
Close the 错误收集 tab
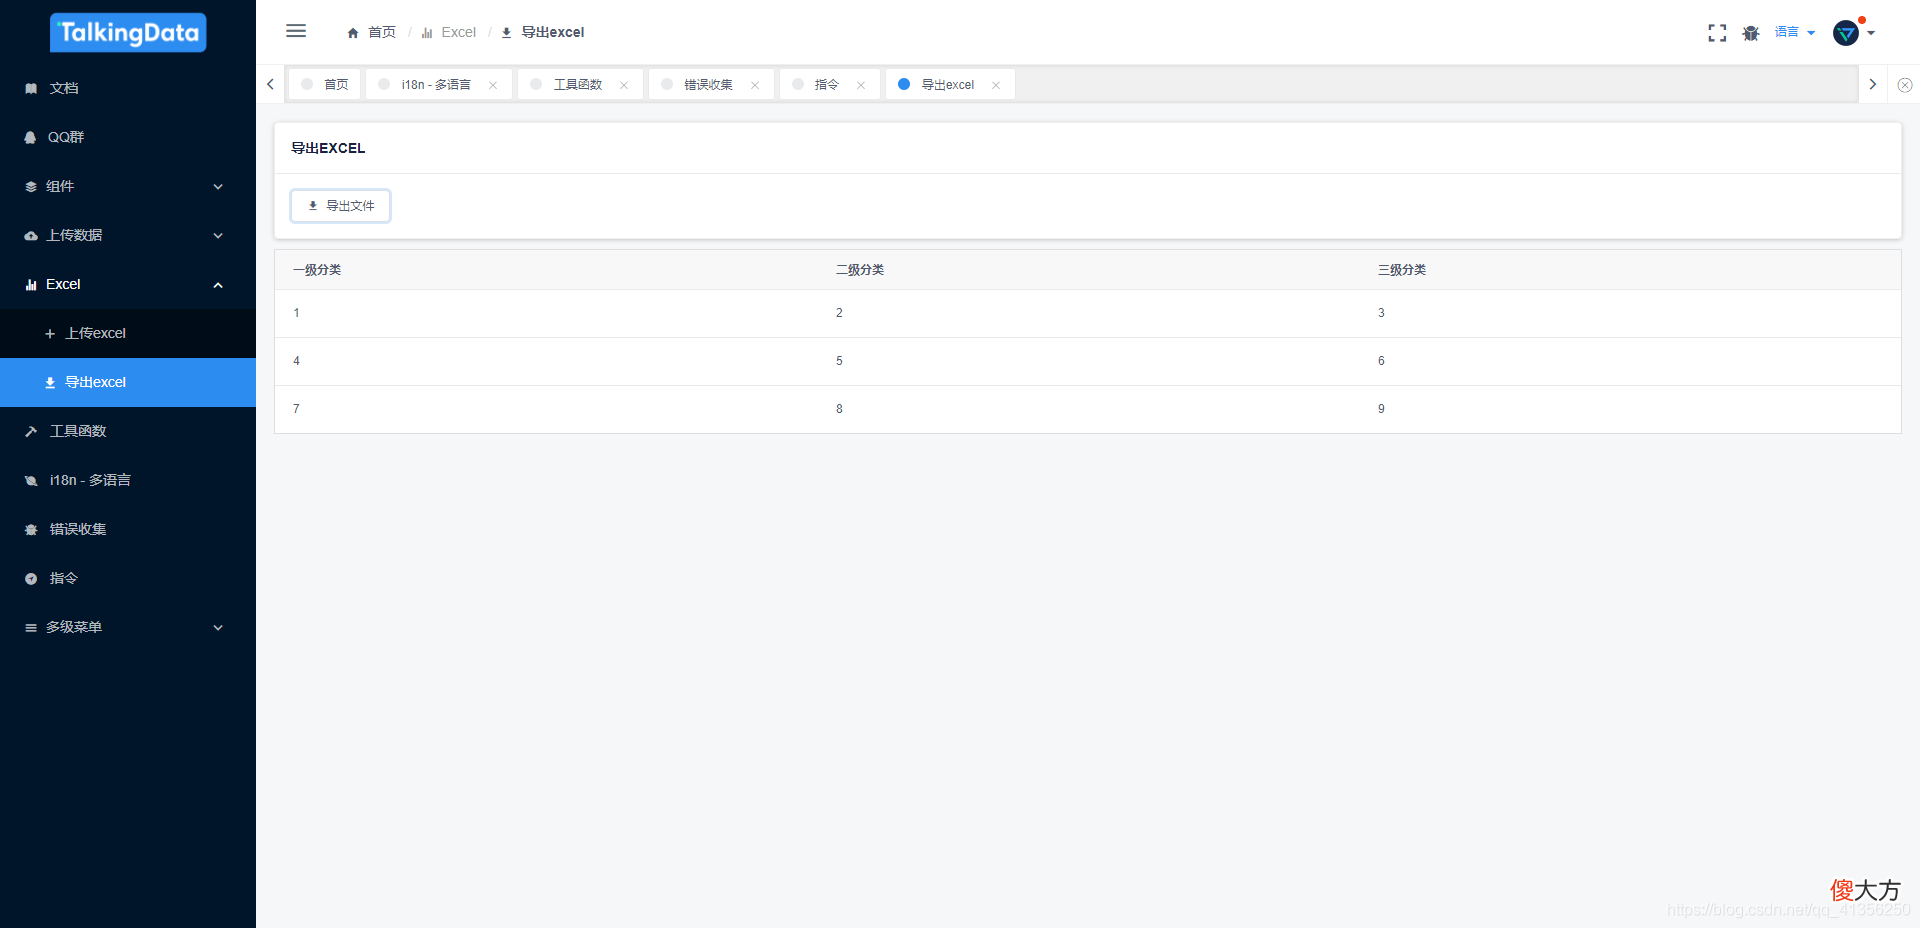coord(755,85)
